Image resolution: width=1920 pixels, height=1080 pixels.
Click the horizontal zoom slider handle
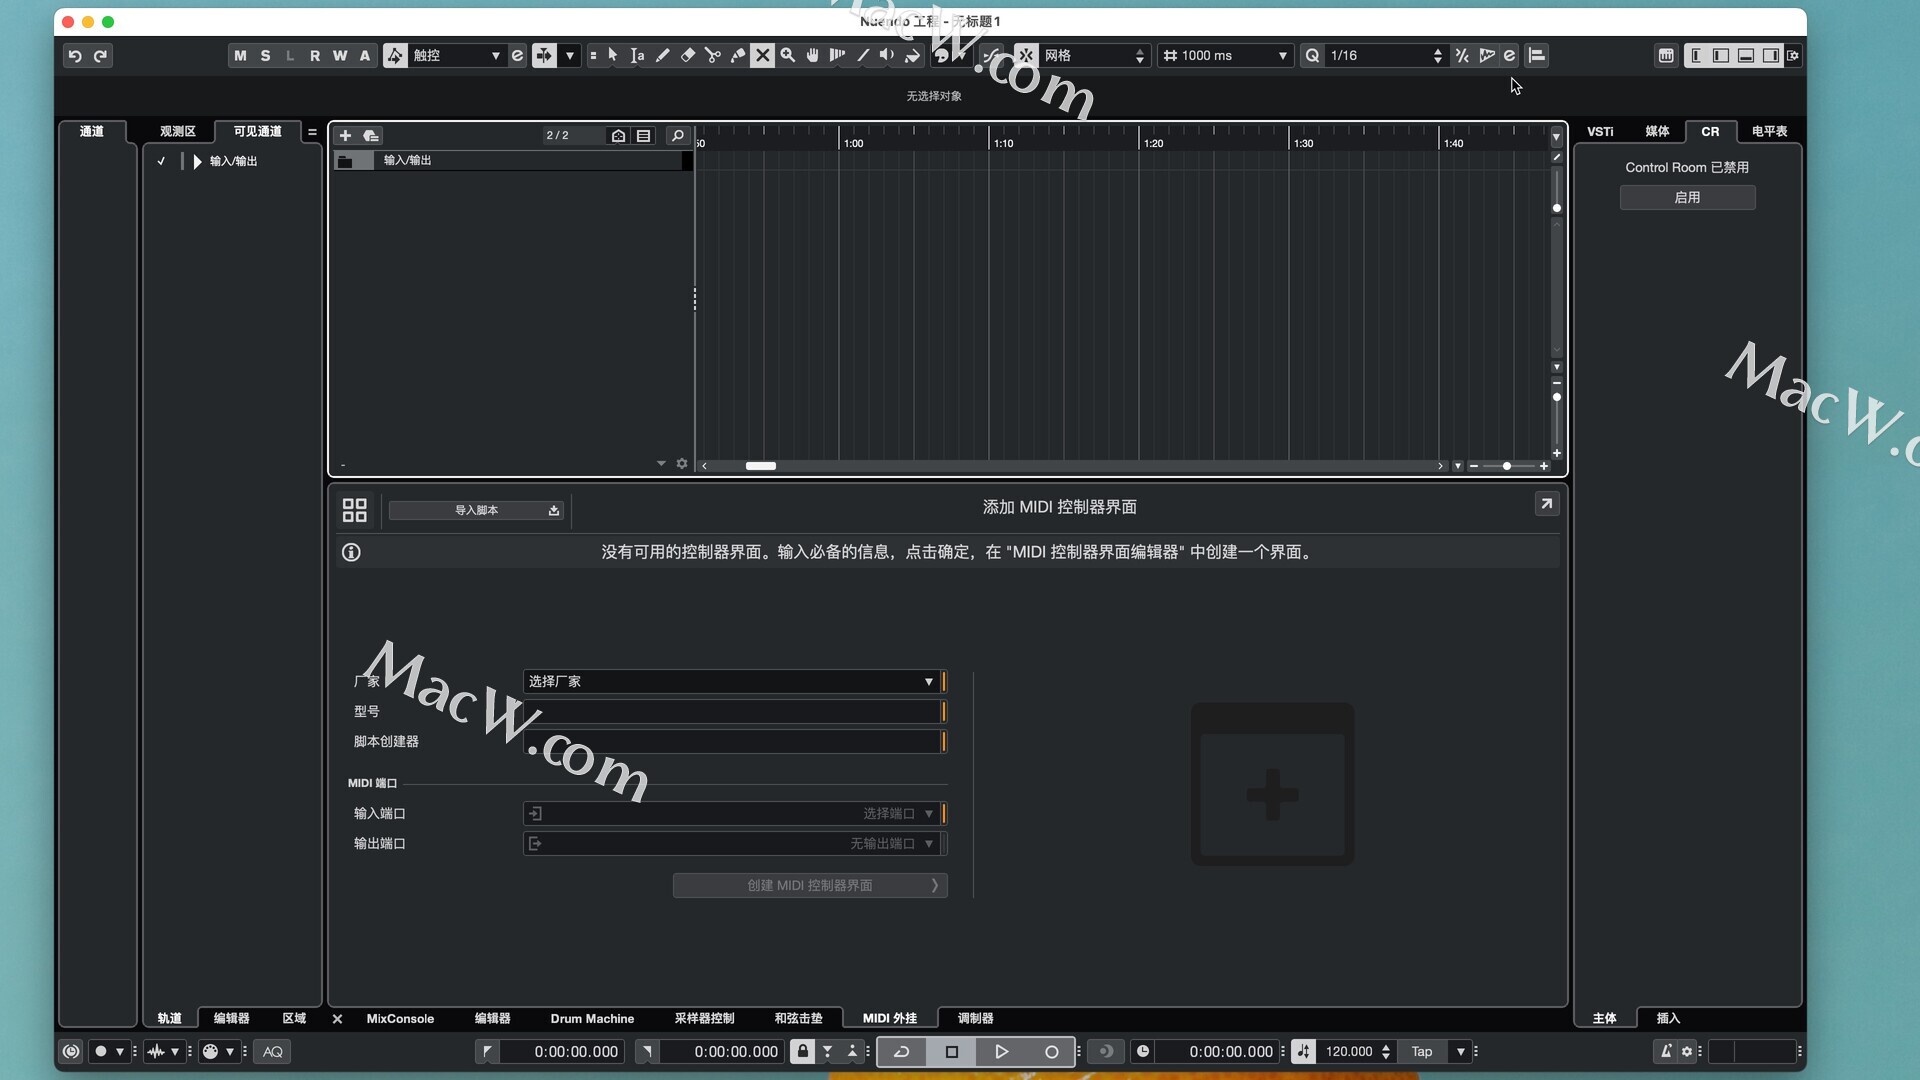pos(1507,467)
